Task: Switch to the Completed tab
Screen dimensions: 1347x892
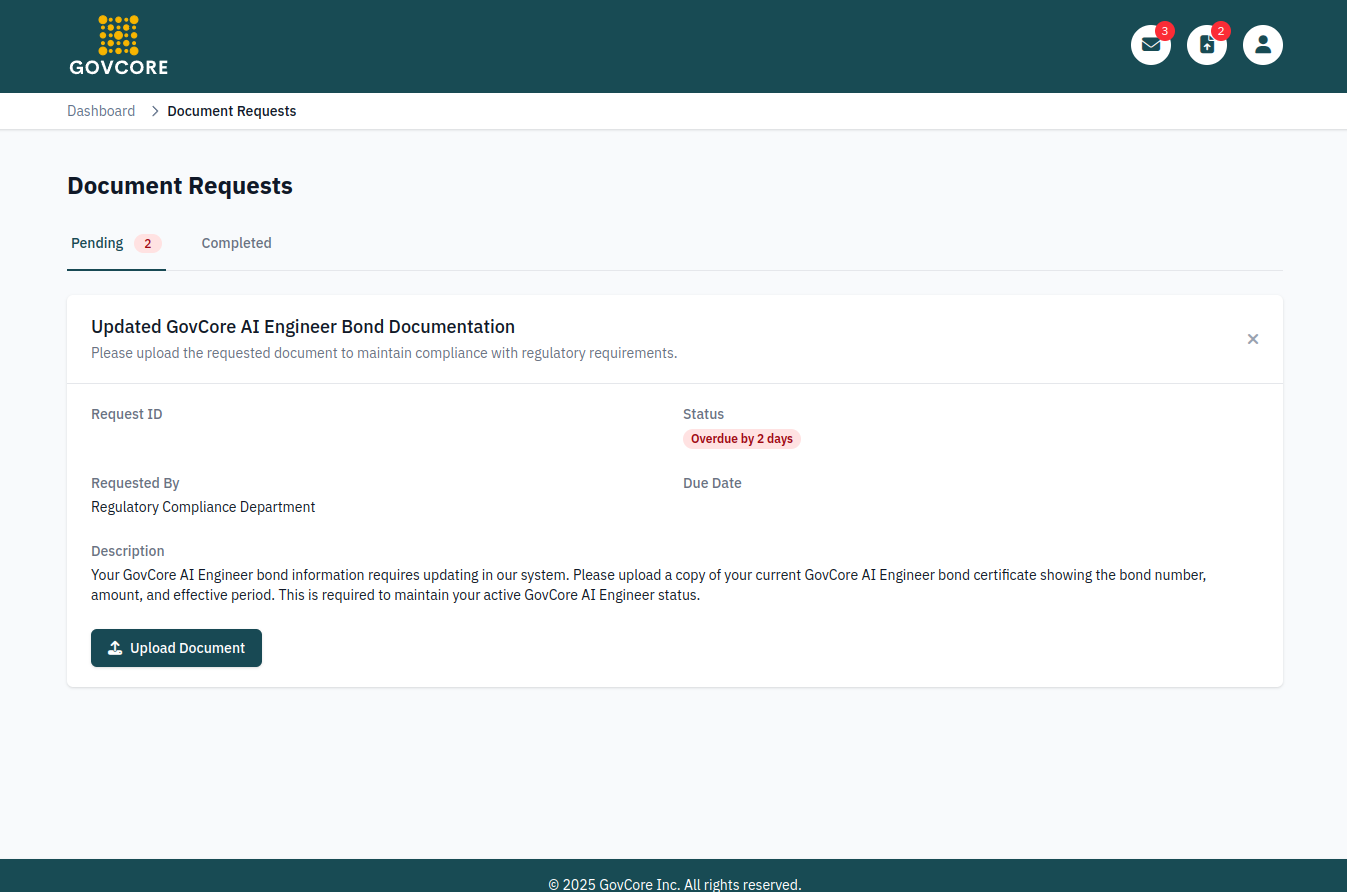Action: 236,243
